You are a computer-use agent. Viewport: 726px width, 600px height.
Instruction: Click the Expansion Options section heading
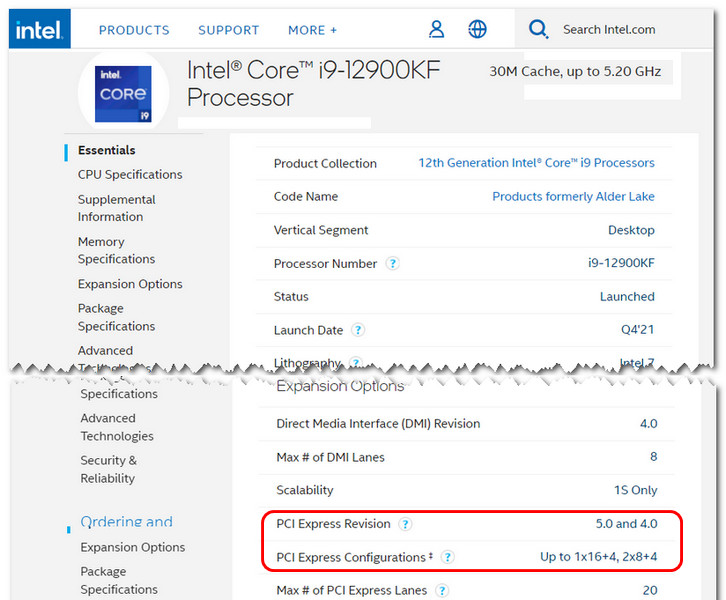(x=340, y=386)
